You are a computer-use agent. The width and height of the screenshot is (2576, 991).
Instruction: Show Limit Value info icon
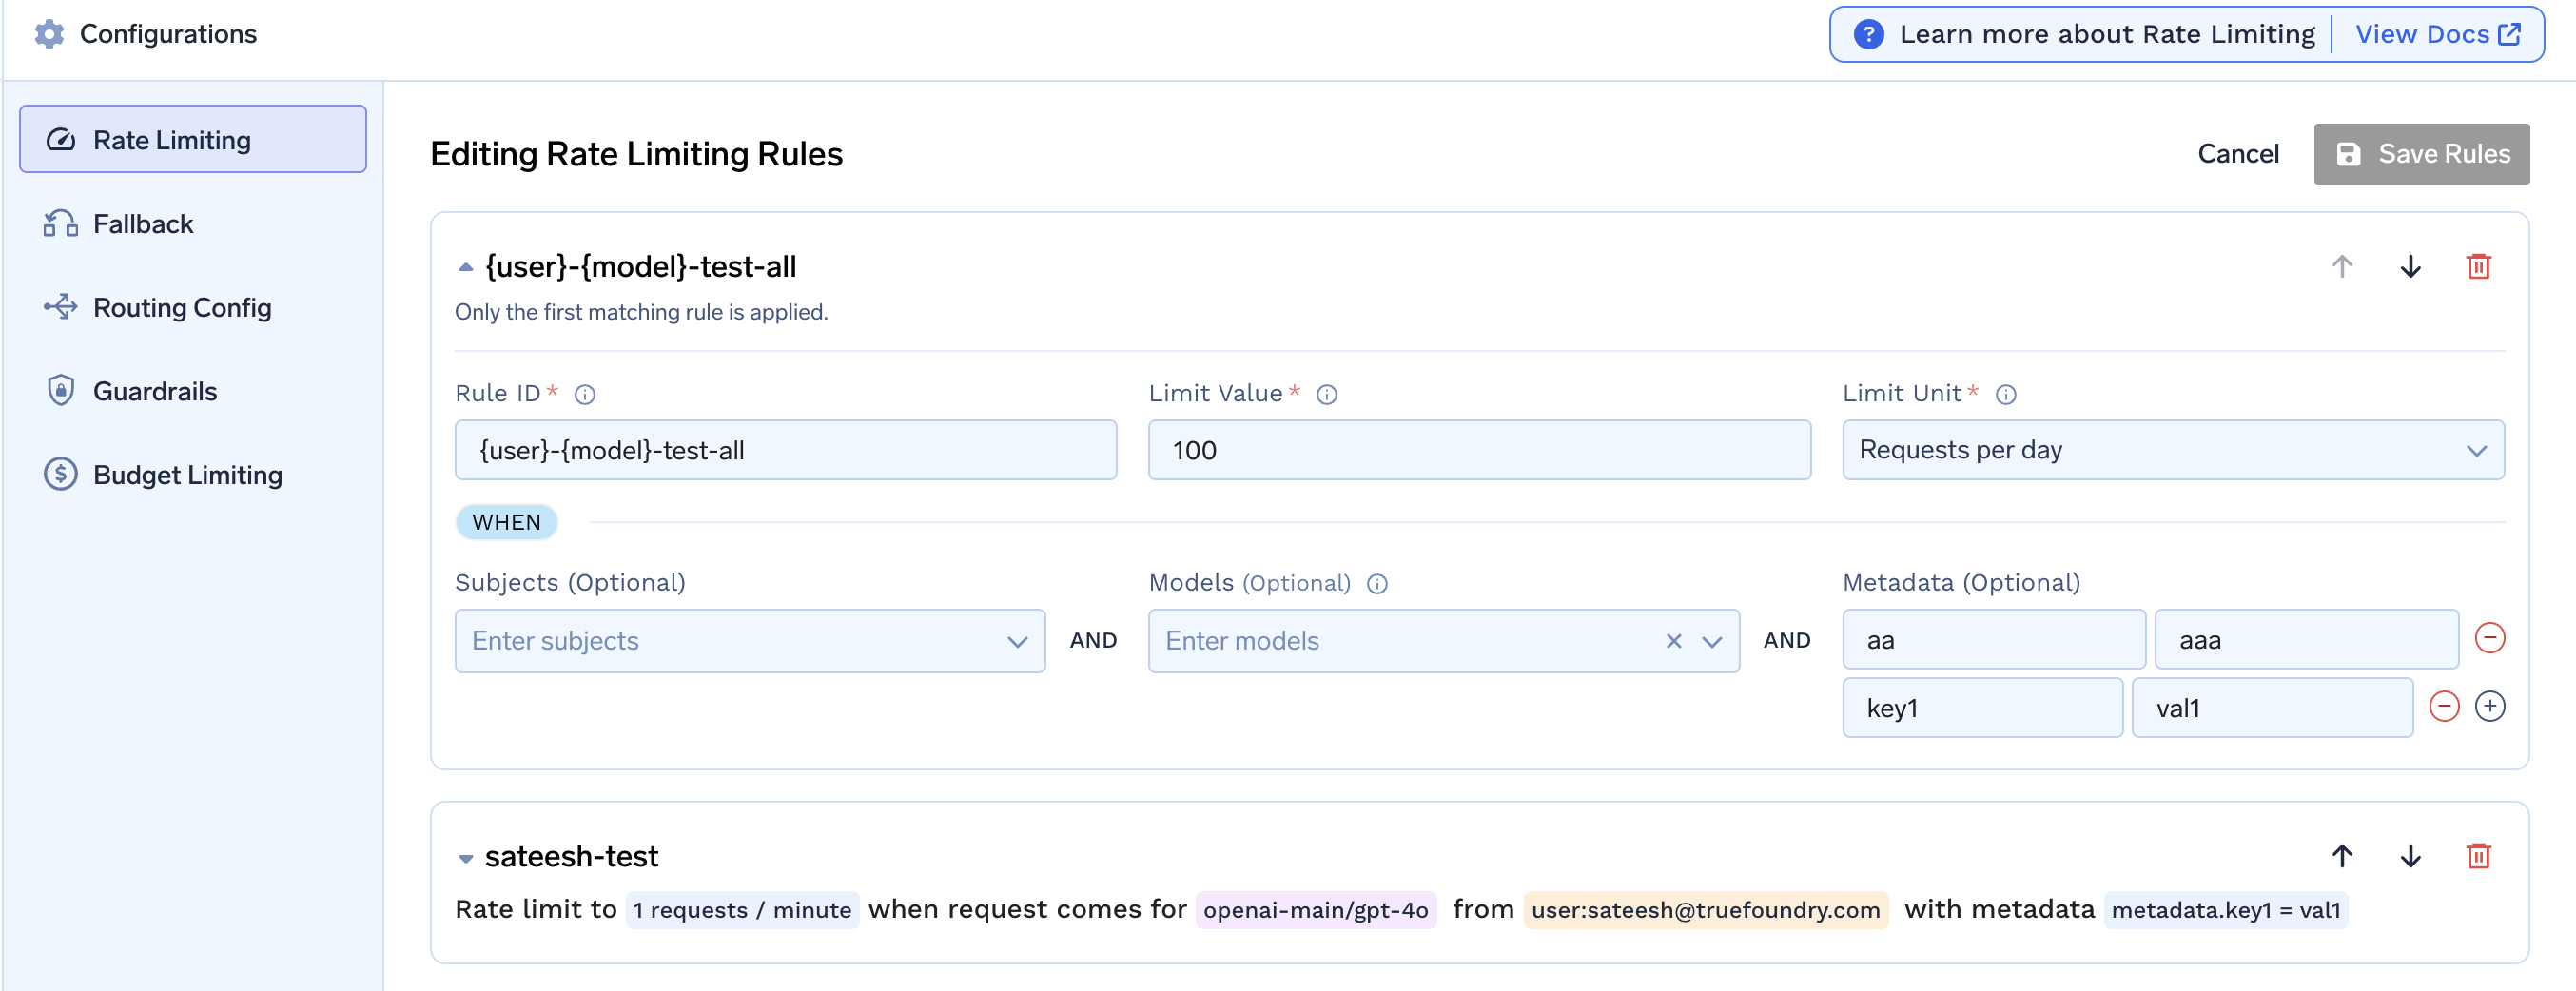coord(1327,395)
